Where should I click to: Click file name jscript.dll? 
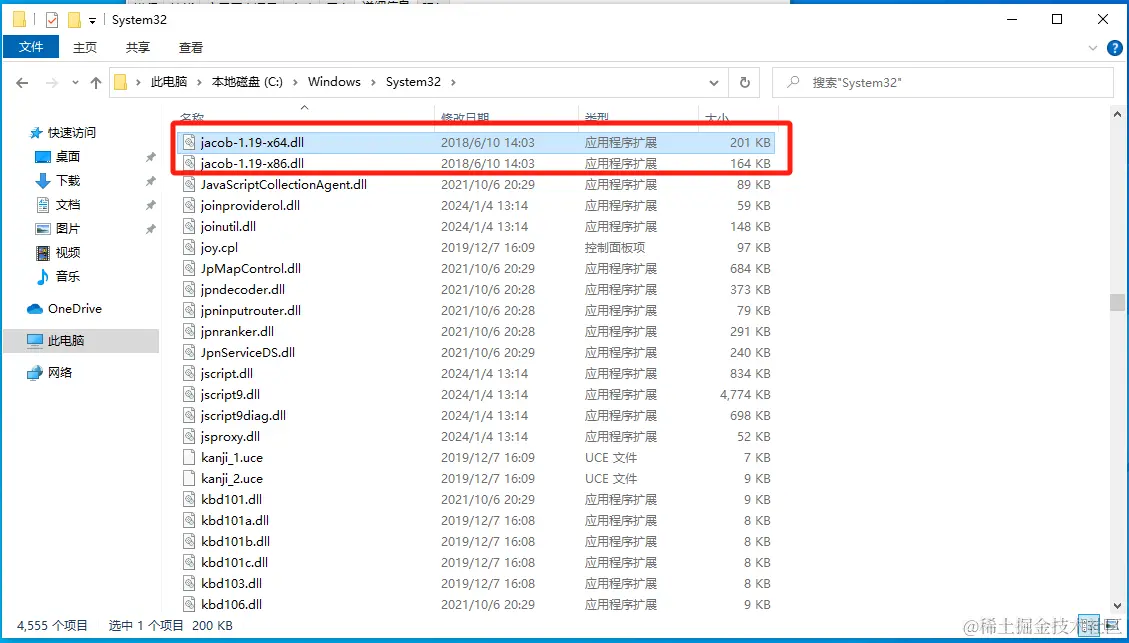tap(227, 373)
